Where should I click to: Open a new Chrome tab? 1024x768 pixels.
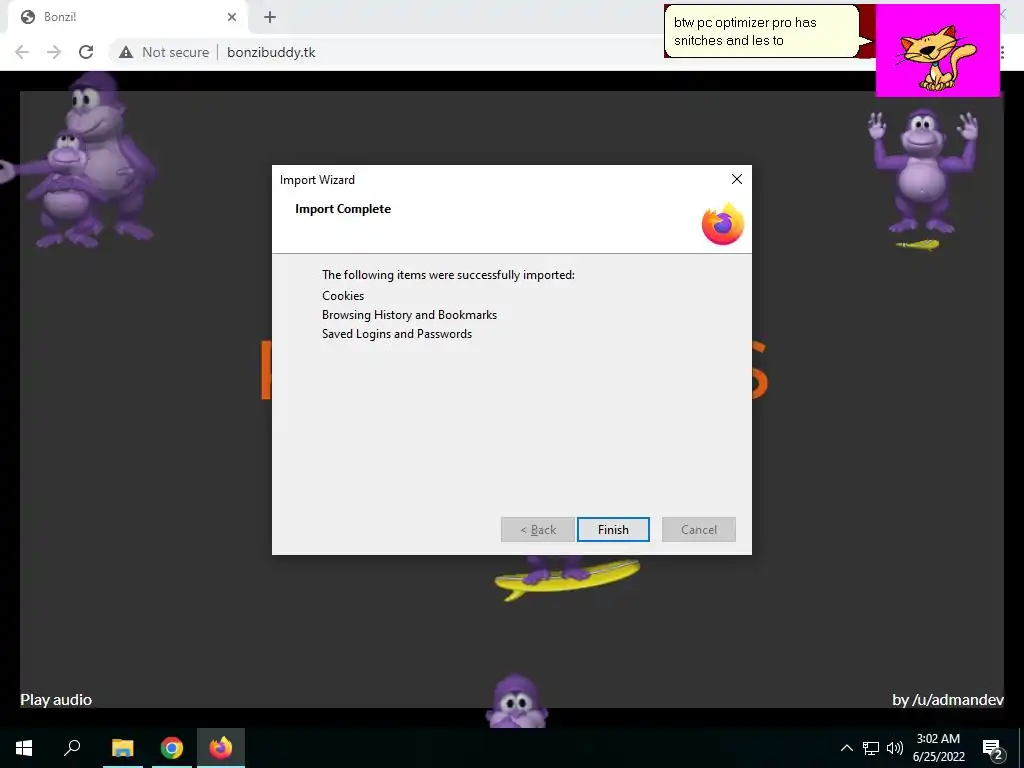[x=270, y=17]
